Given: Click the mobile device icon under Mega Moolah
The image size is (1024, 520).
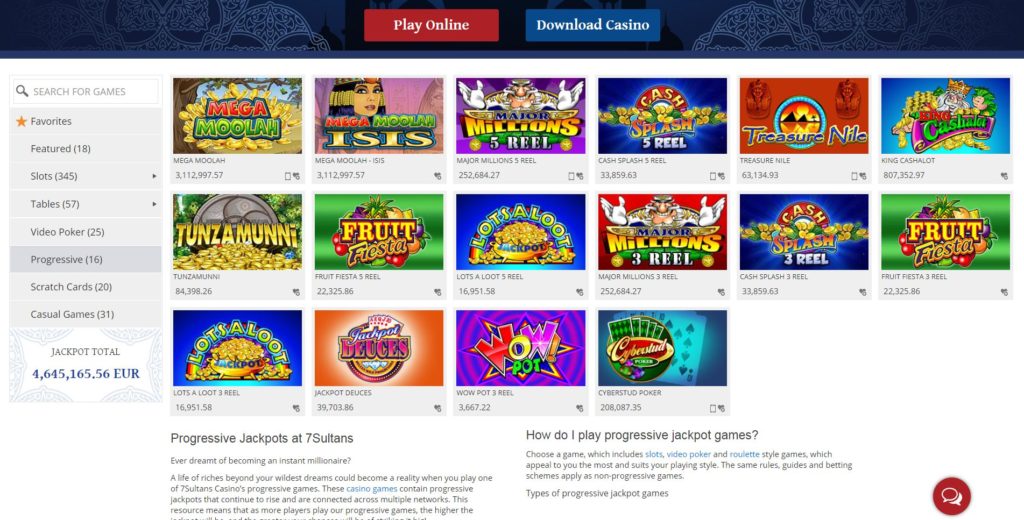Looking at the screenshot, I should tap(288, 176).
